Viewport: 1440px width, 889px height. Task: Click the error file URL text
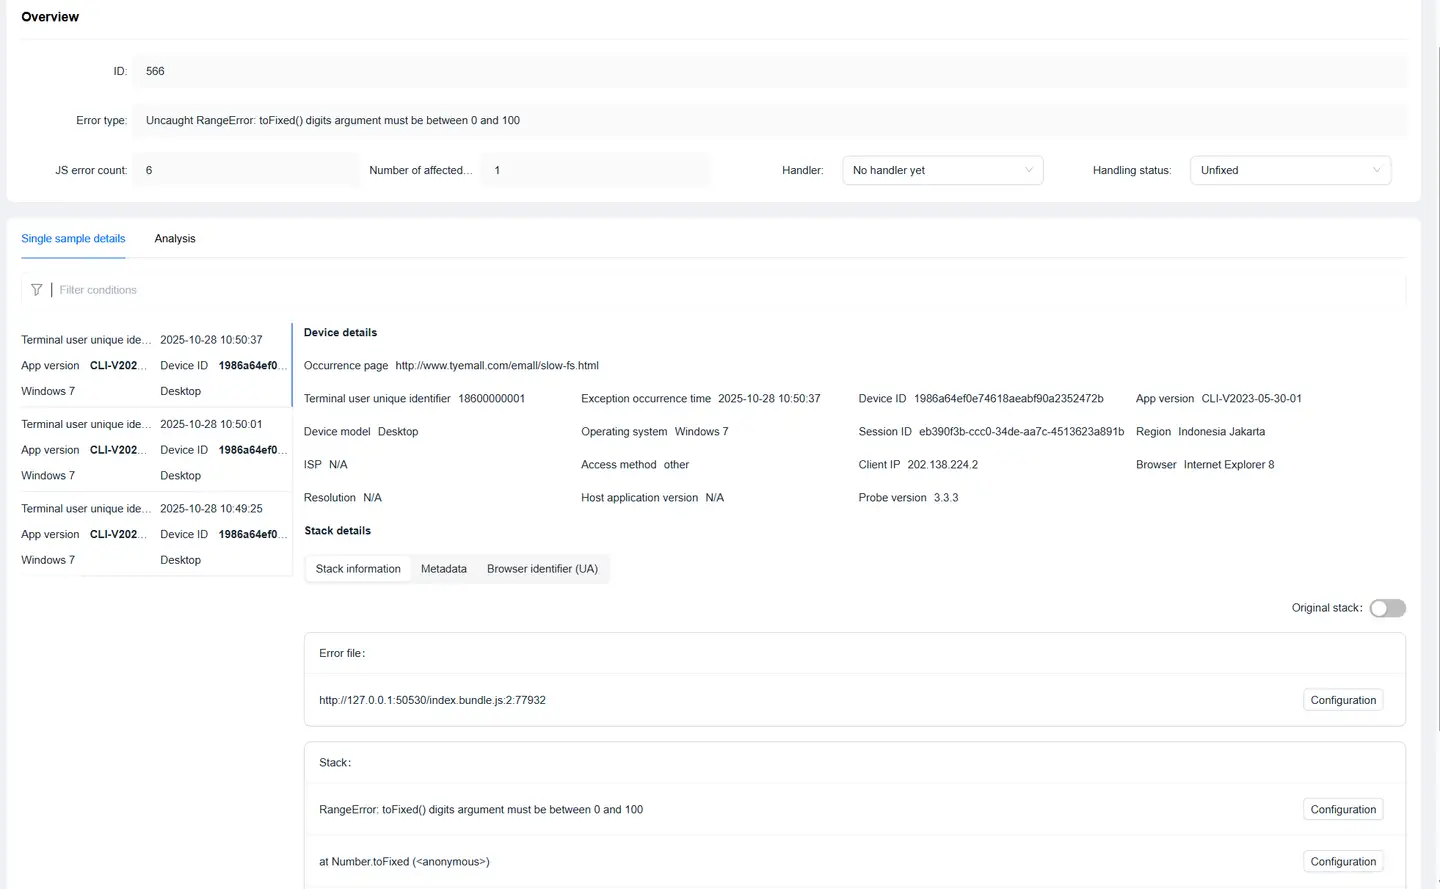(432, 700)
